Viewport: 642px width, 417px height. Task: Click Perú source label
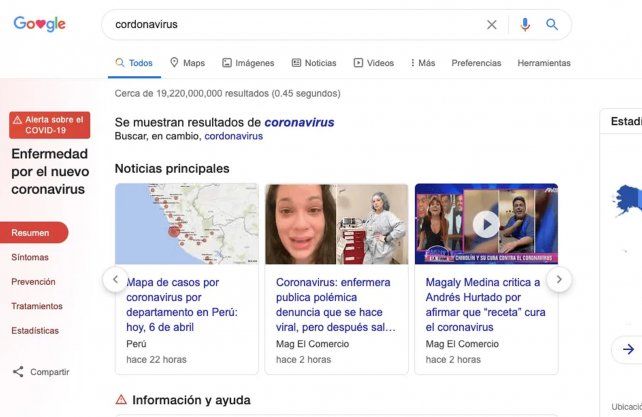pos(136,344)
